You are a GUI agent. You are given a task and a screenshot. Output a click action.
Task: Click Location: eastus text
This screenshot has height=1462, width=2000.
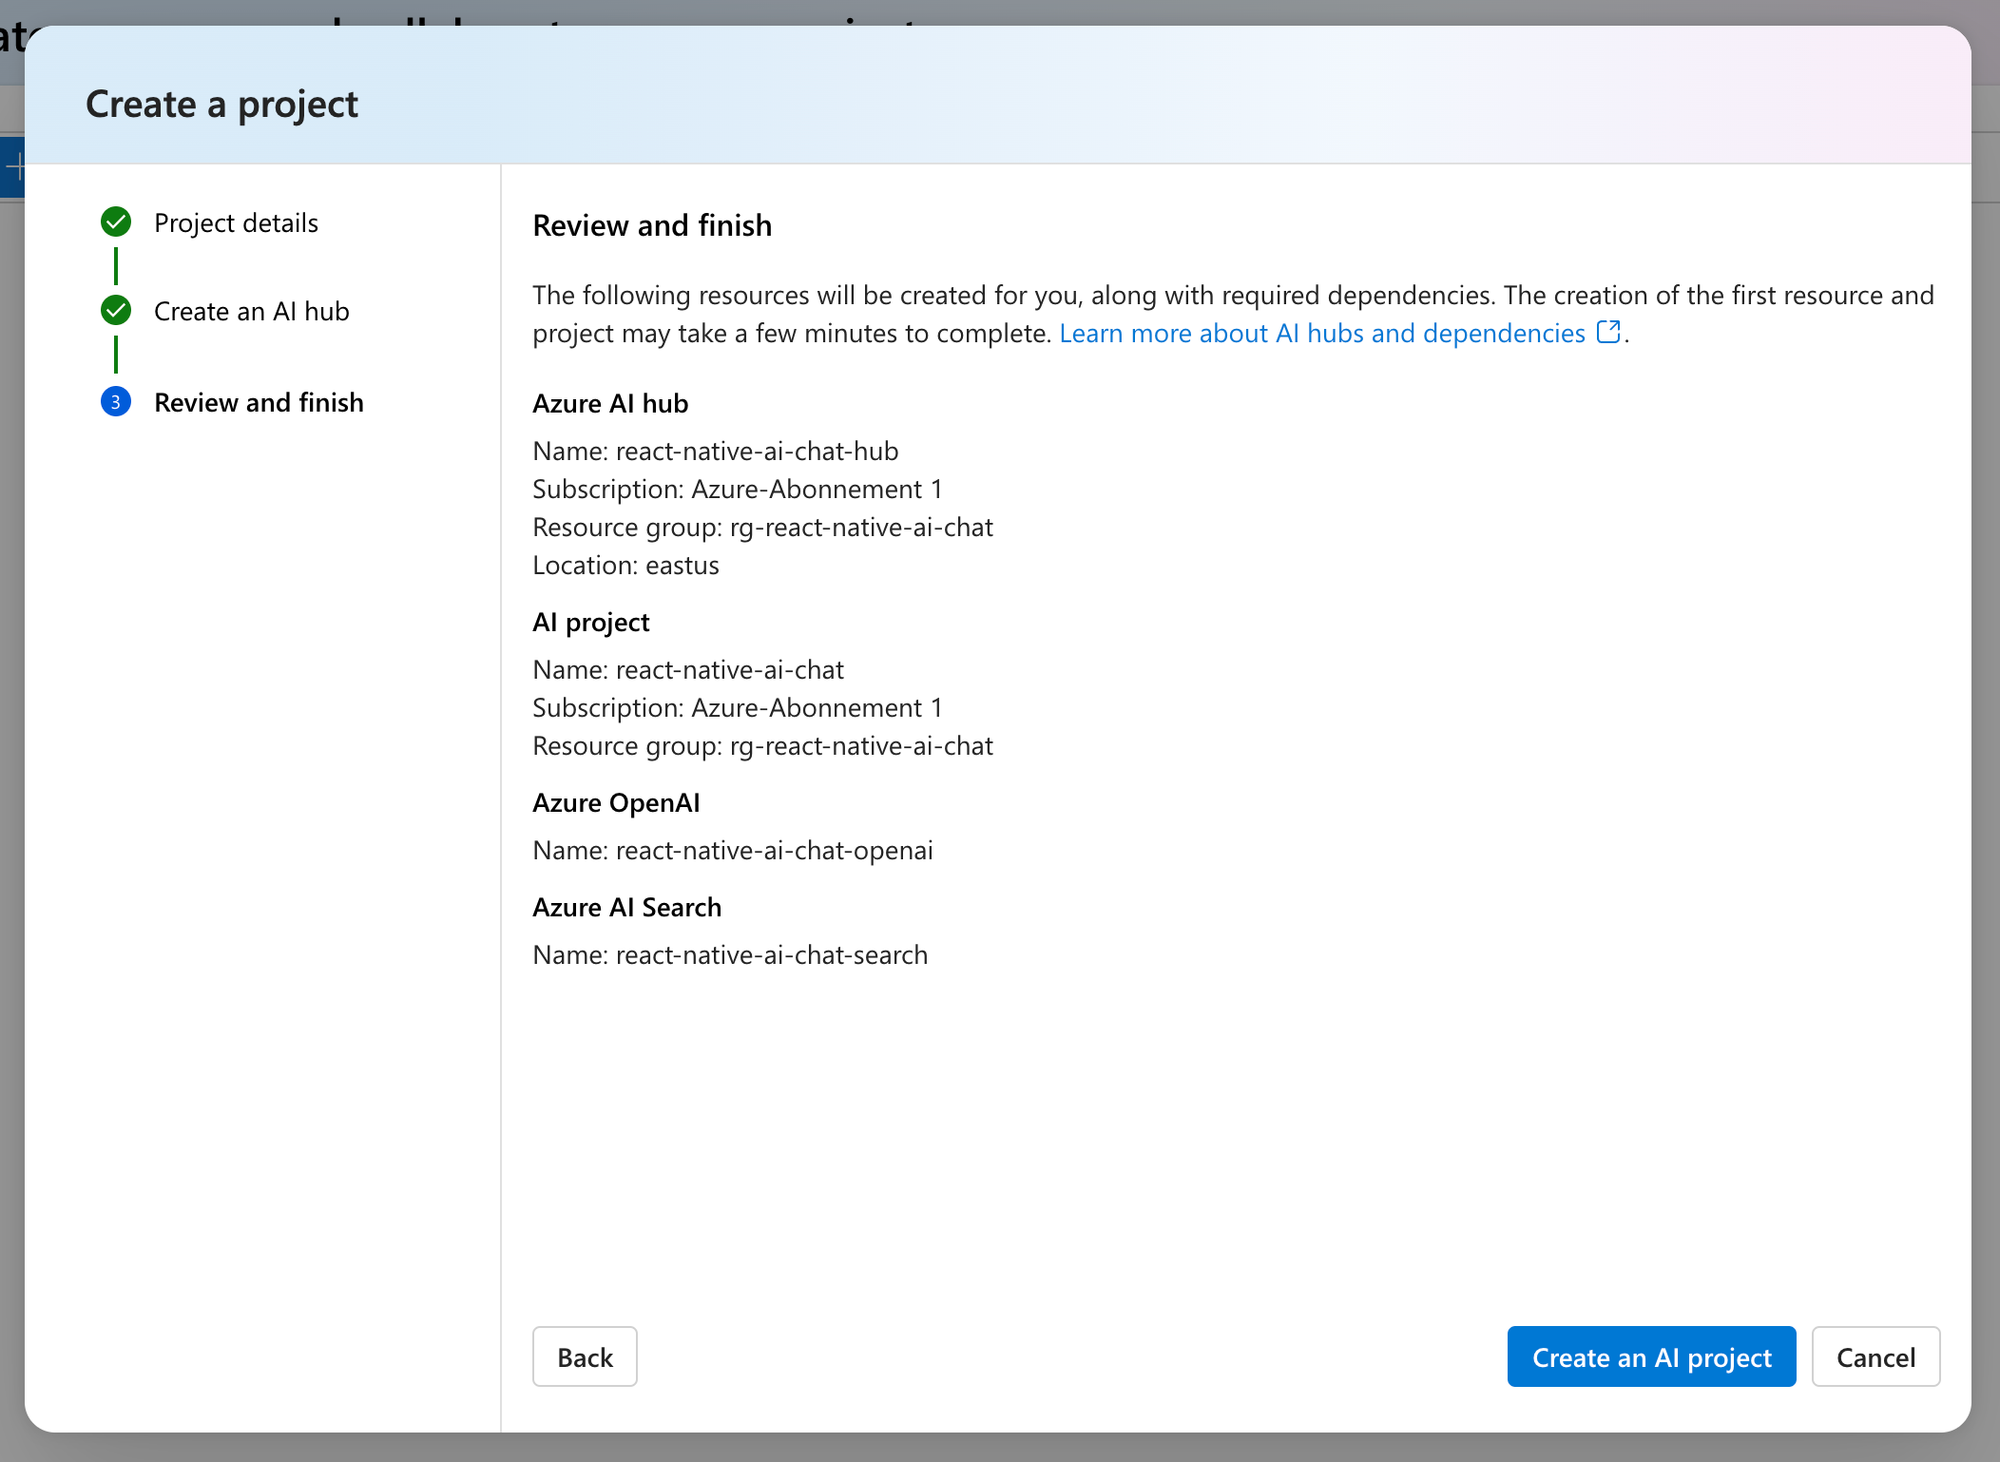click(x=626, y=565)
